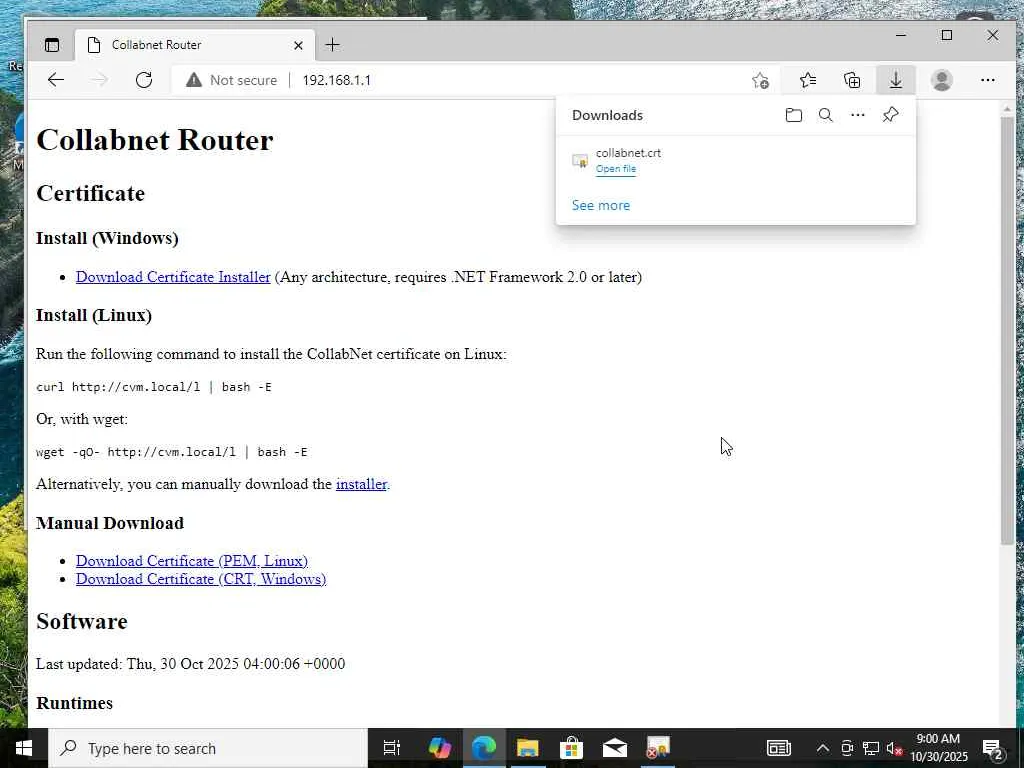The width and height of the screenshot is (1024, 768).
Task: Open Task View on the taskbar
Action: click(392, 748)
